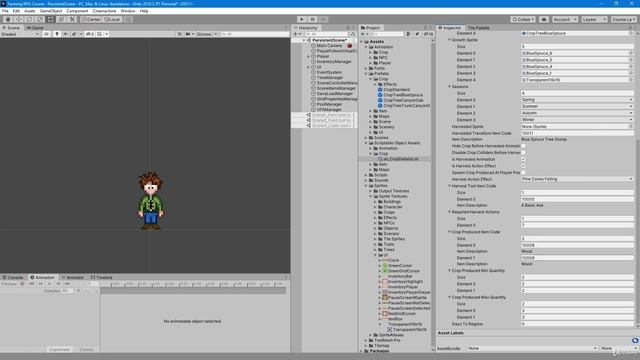The width and height of the screenshot is (640, 360).
Task: Open the Shaded draw mode dropdown
Action: coord(20,34)
